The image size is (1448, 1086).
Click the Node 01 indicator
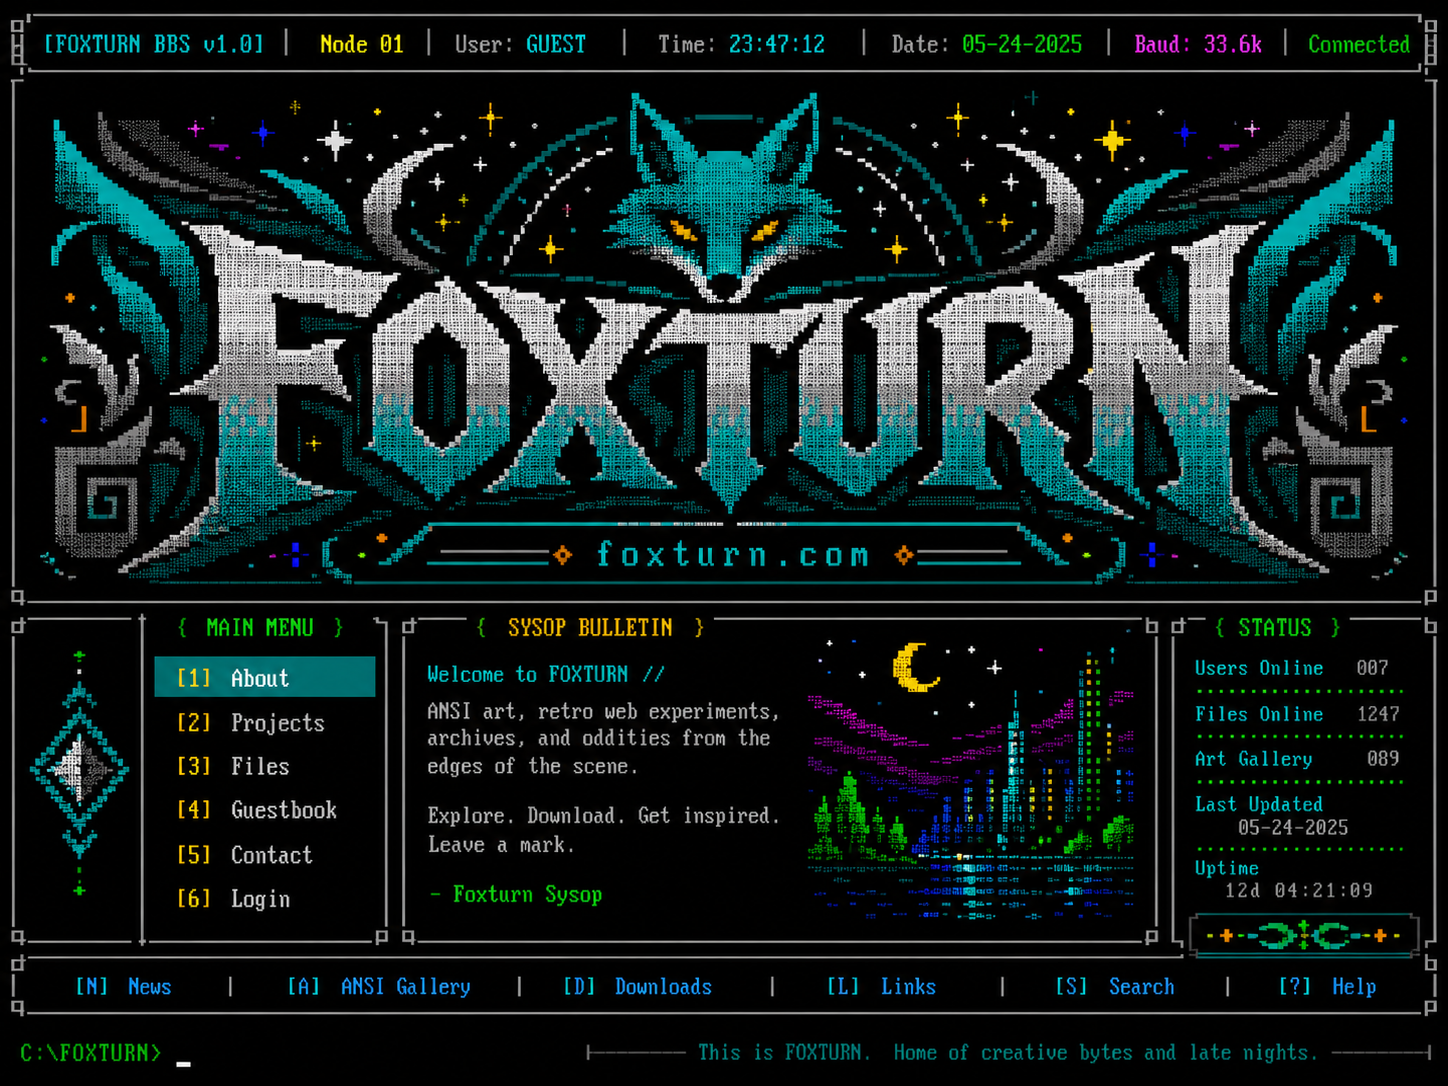pyautogui.click(x=362, y=44)
